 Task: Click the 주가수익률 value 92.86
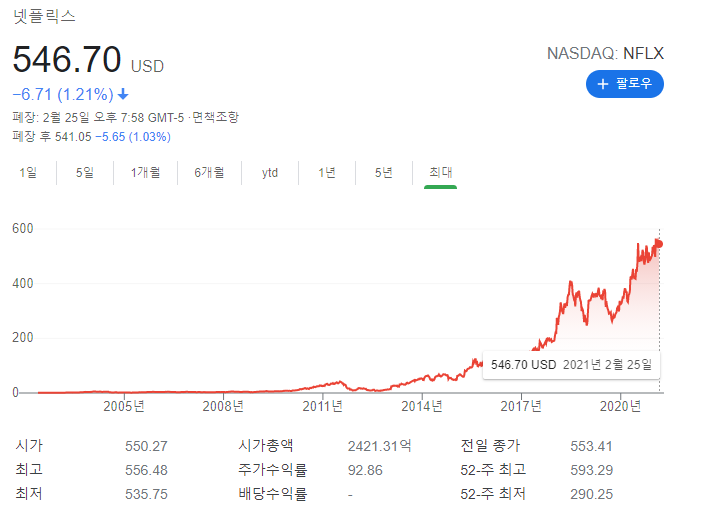(x=365, y=470)
